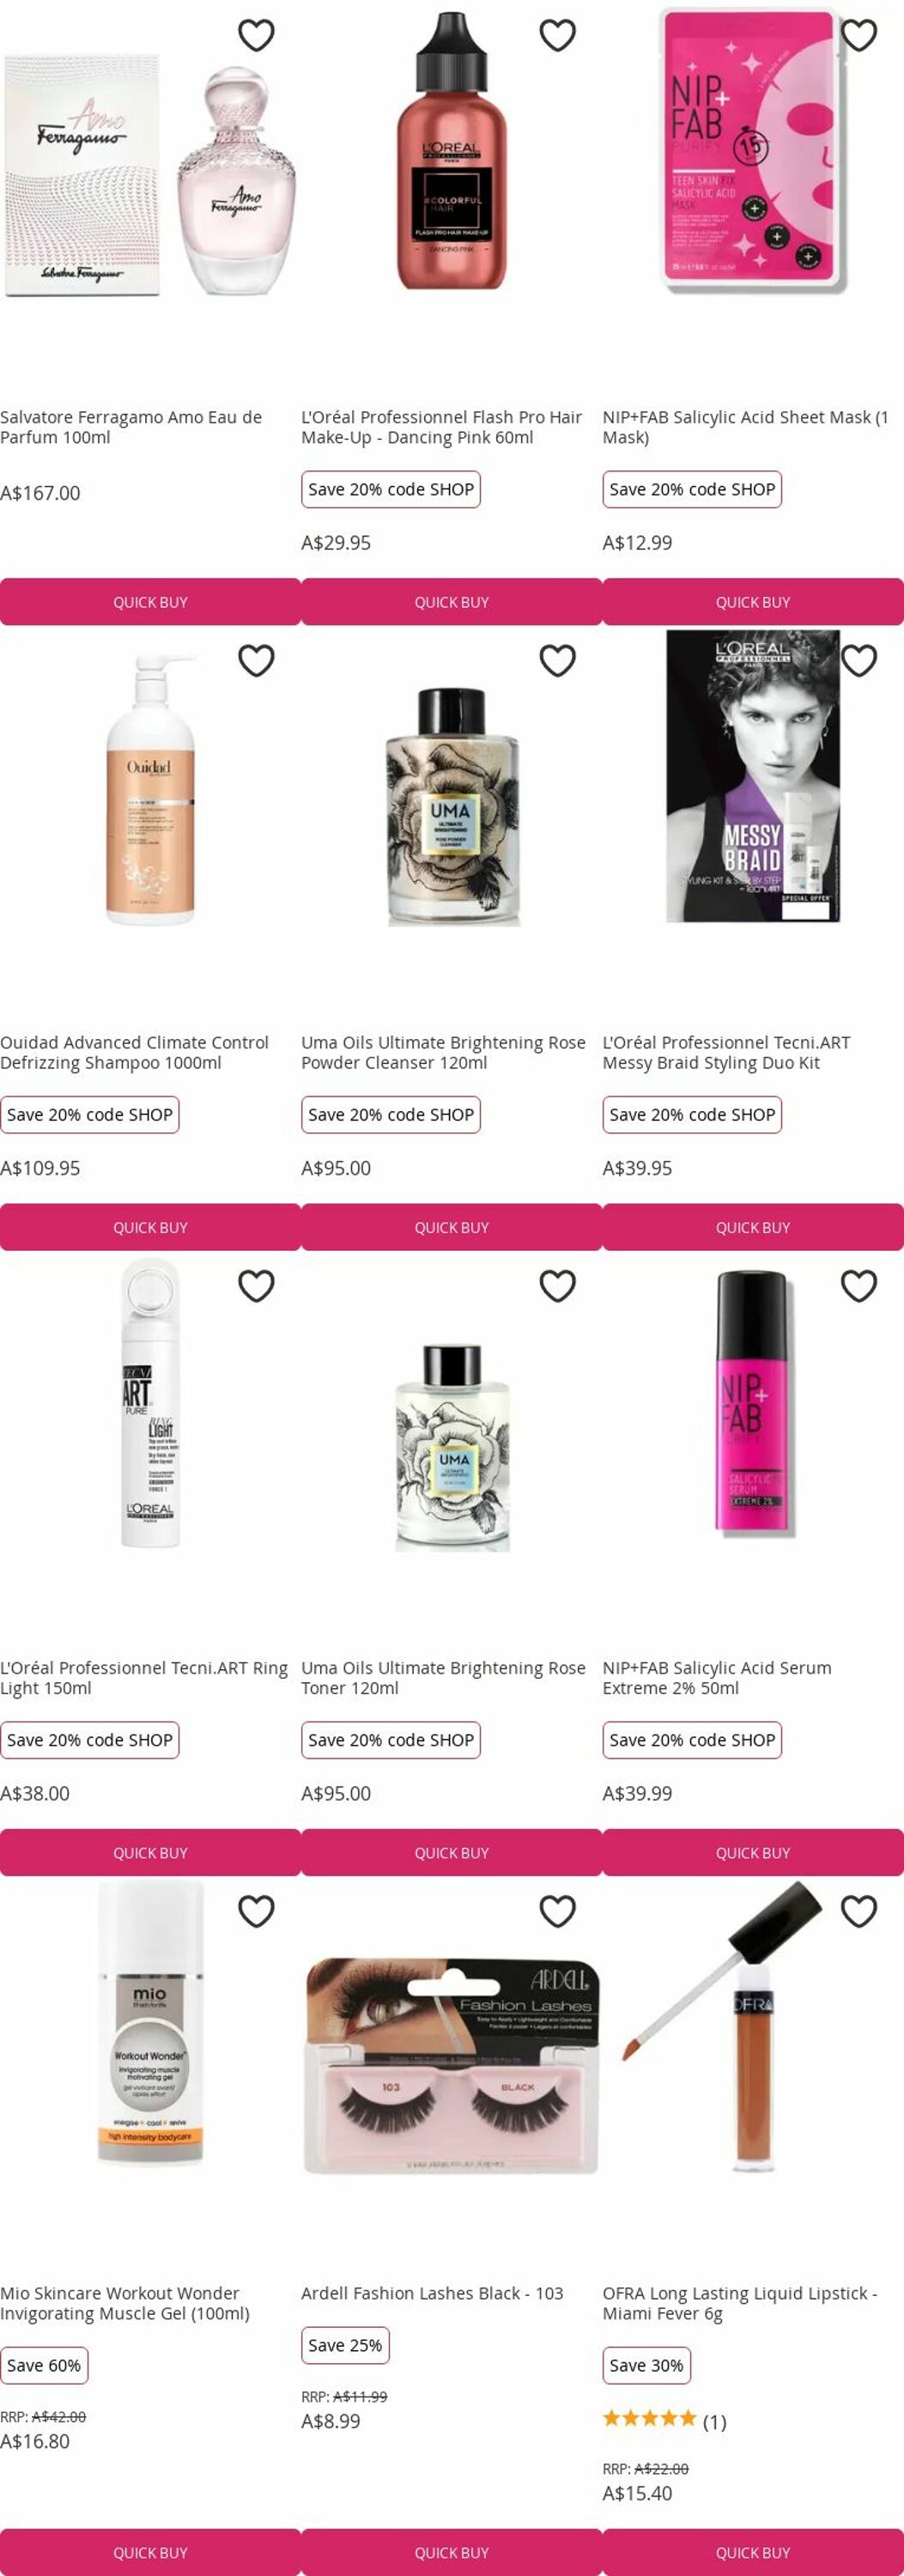Wishlist the Mio Workout Wonder Muscle Gel

(256, 1911)
